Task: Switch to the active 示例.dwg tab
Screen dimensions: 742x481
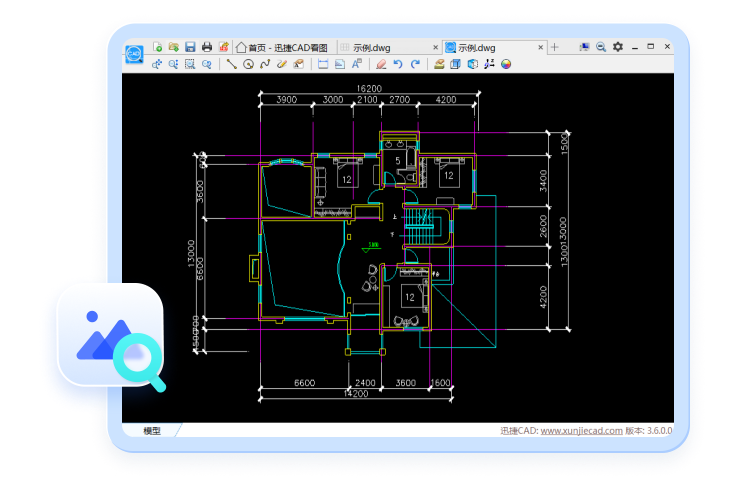Action: tap(478, 47)
